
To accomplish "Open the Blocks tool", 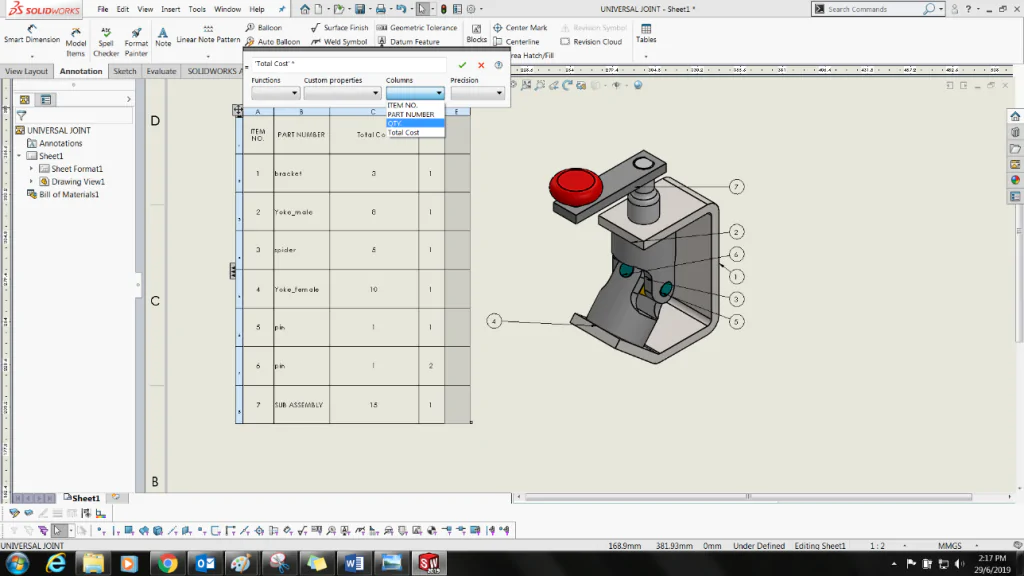I will click(477, 34).
